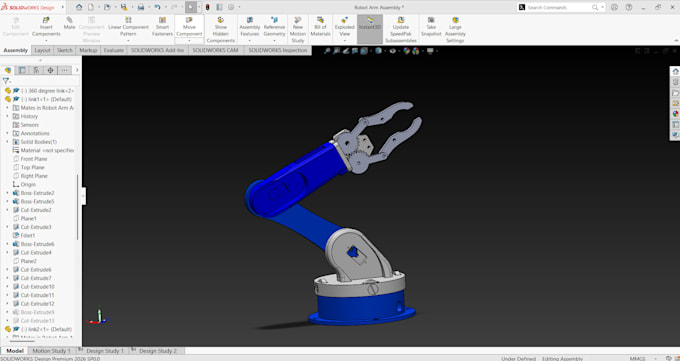680x361 pixels.
Task: Switch to the Assembly ribbon tab
Action: point(16,50)
